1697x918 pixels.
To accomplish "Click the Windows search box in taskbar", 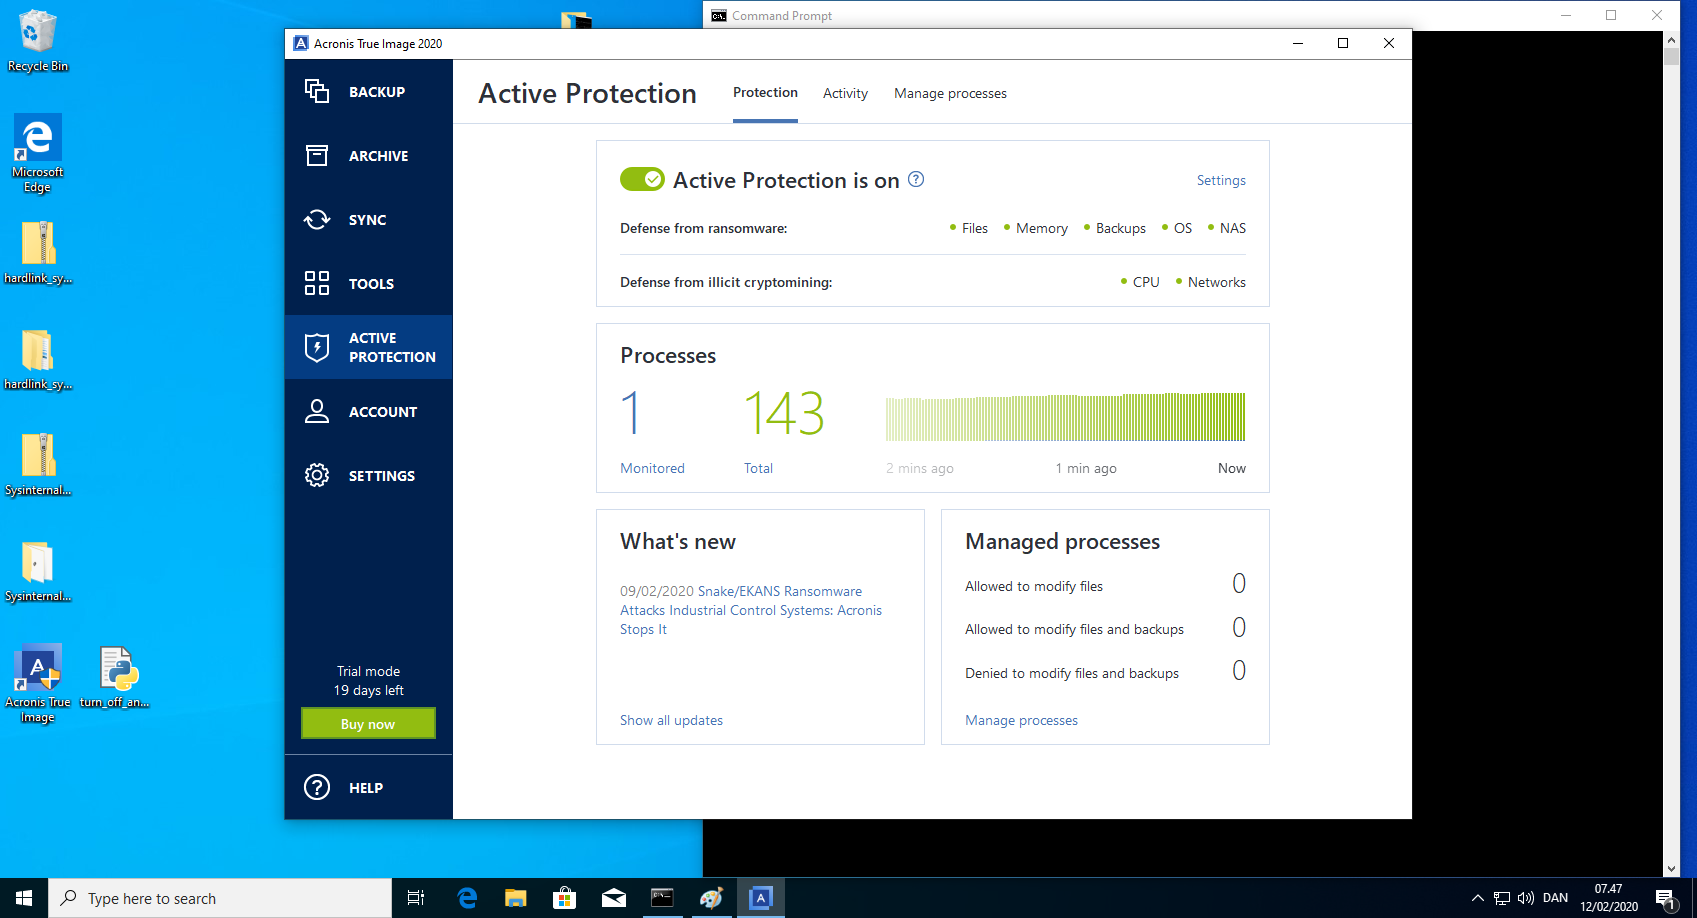I will (220, 898).
